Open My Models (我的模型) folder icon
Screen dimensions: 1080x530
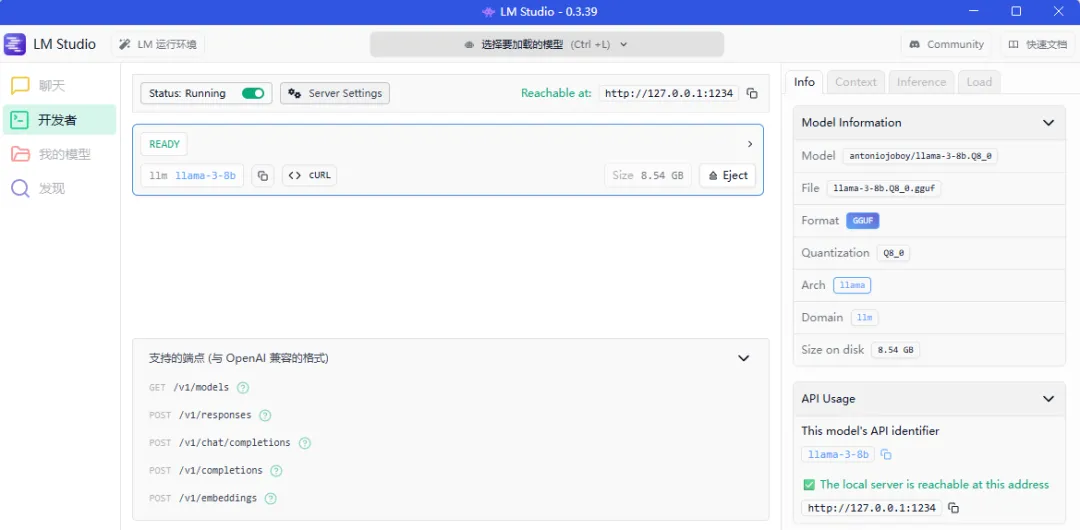click(20, 154)
